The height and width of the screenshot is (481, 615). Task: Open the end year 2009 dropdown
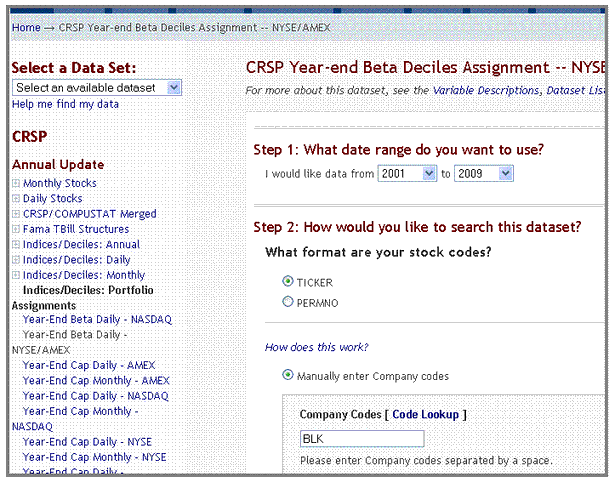point(484,173)
